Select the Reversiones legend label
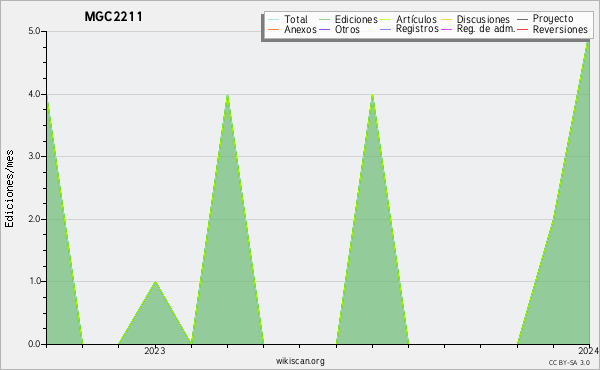The width and height of the screenshot is (600, 370). point(560,29)
